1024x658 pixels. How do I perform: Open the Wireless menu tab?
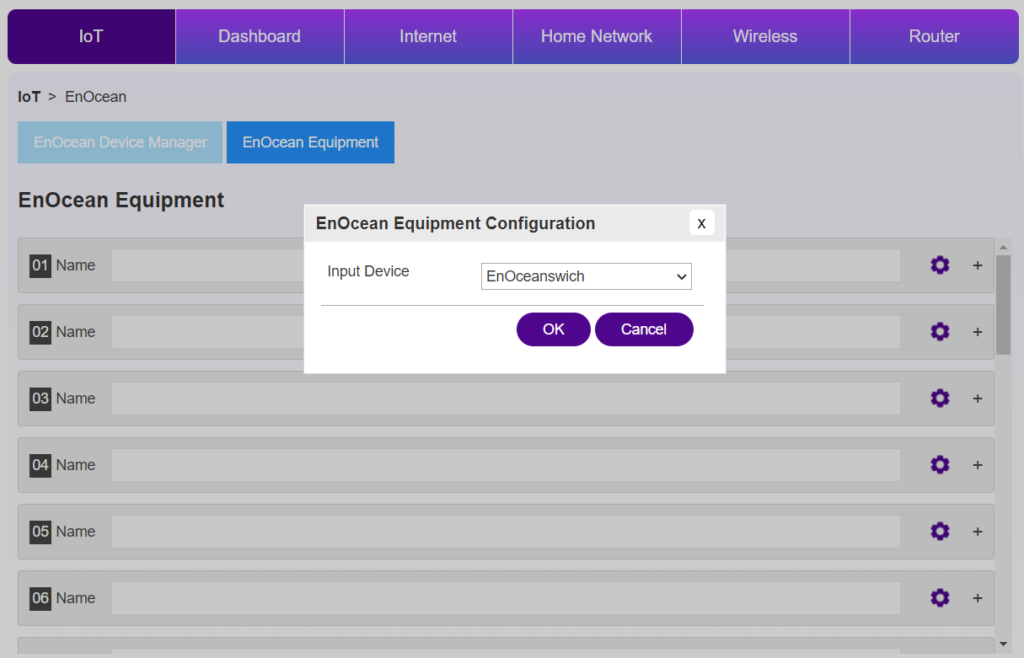pos(765,36)
